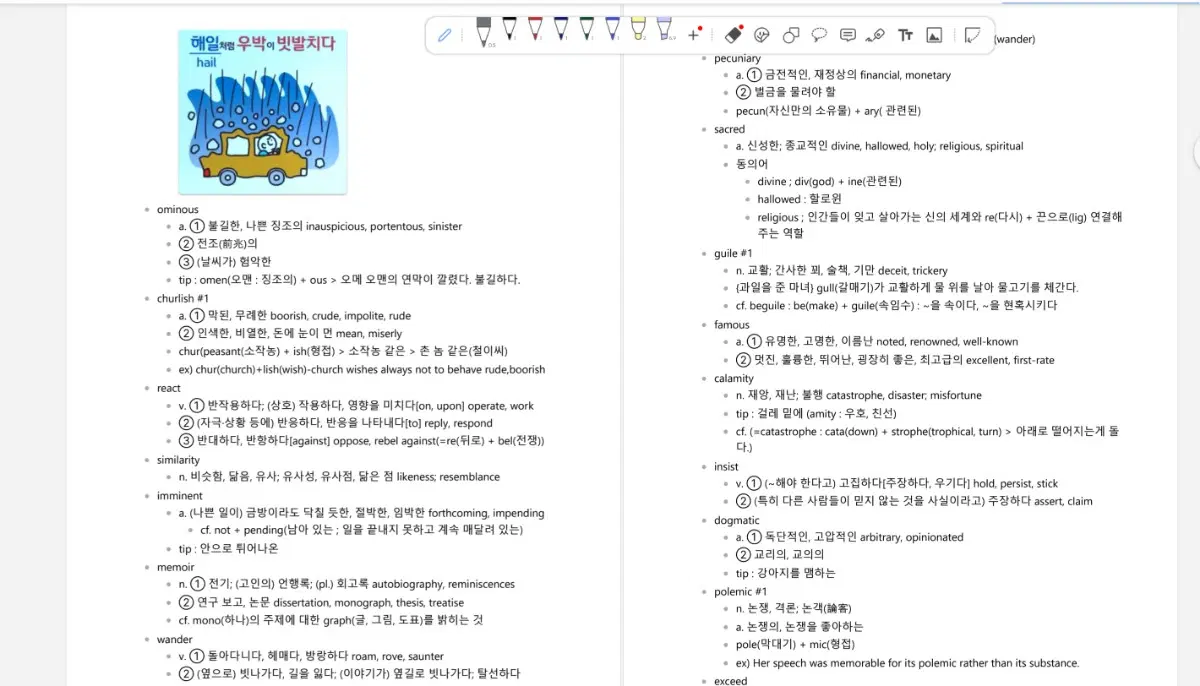The image size is (1200, 686).
Task: Select the shapes tool
Action: [790, 35]
